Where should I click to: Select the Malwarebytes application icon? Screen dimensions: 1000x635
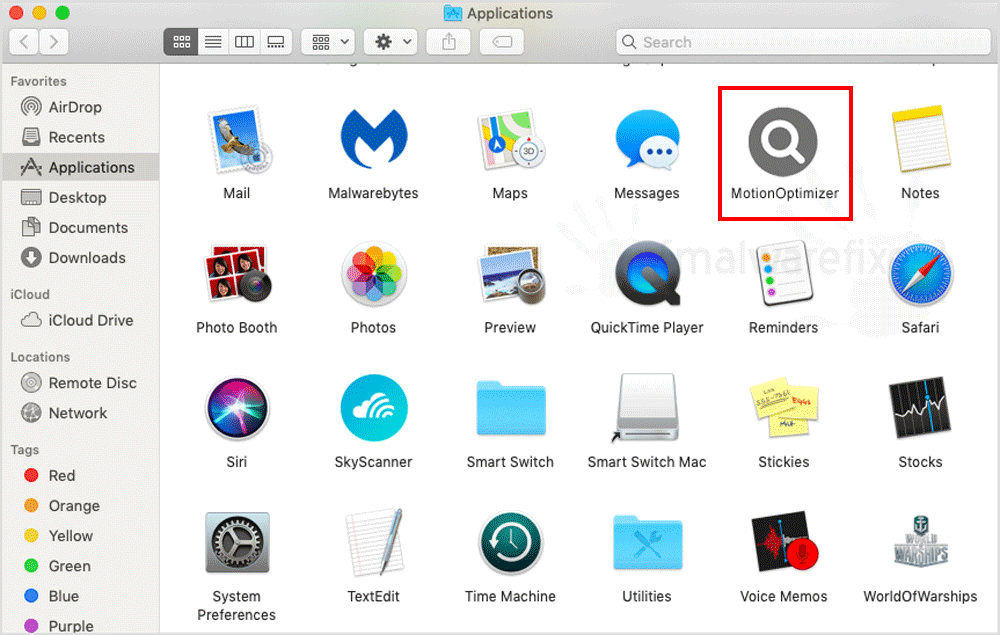coord(374,139)
